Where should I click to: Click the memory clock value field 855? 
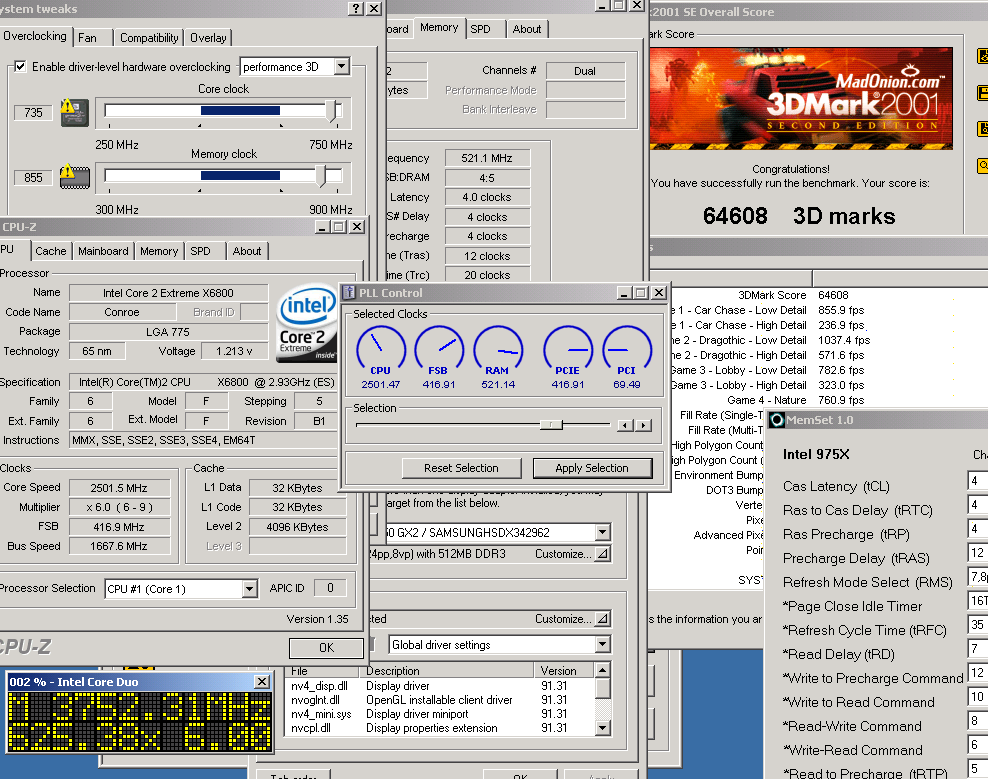(x=33, y=178)
